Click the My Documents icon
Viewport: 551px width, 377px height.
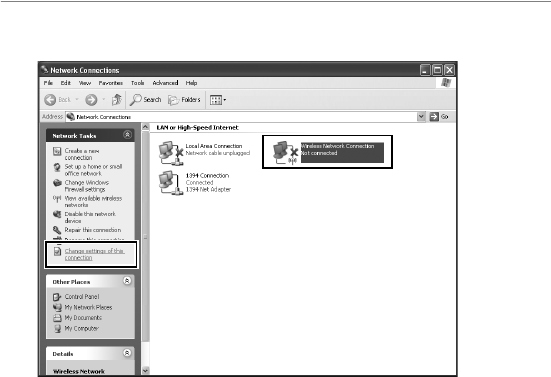coord(57,318)
